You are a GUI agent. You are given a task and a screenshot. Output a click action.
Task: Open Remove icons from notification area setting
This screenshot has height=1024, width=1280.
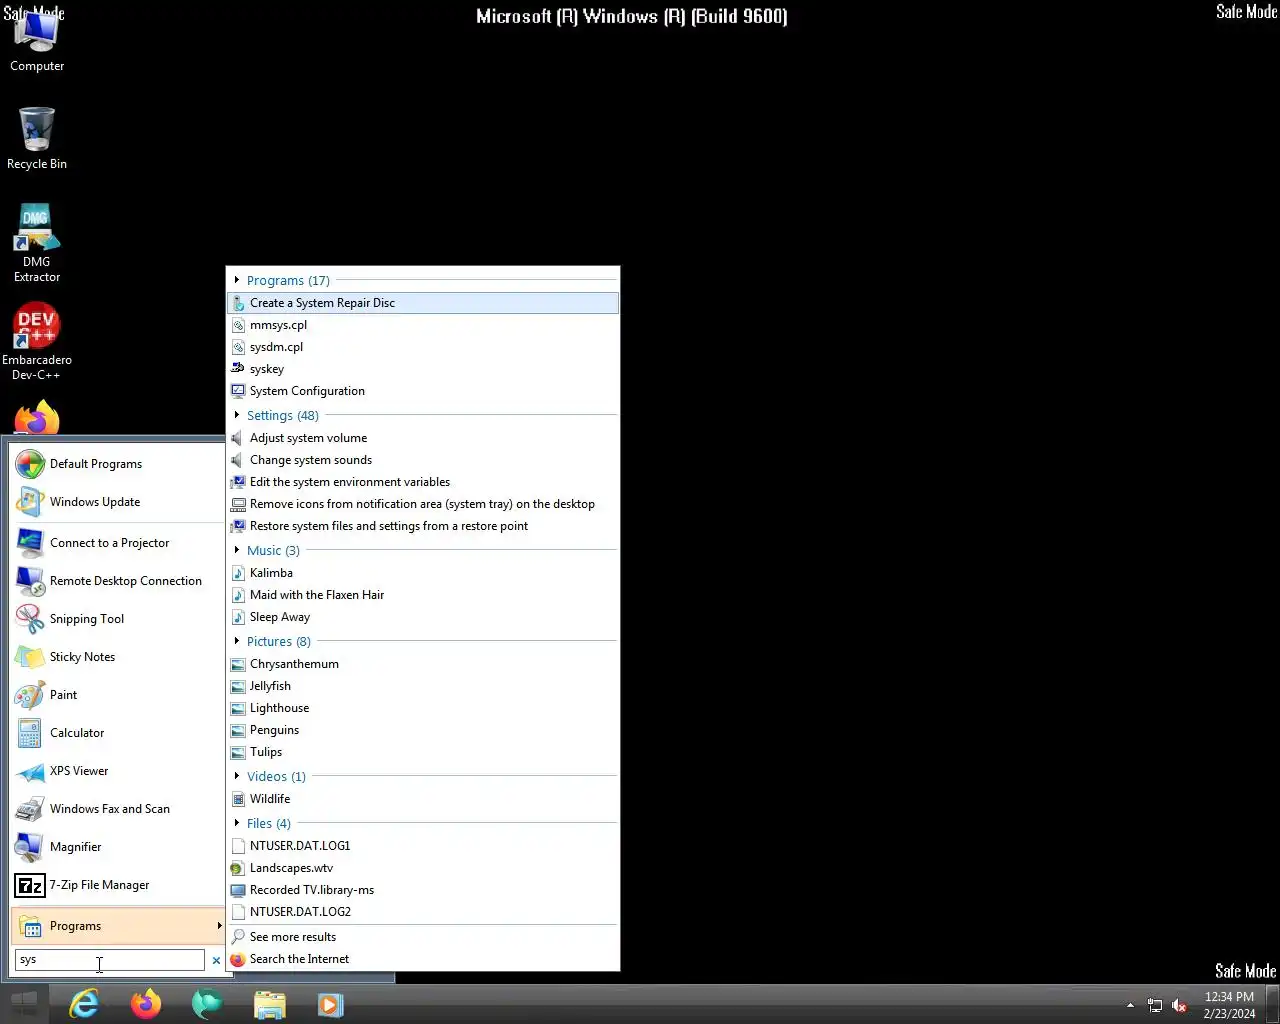(423, 504)
